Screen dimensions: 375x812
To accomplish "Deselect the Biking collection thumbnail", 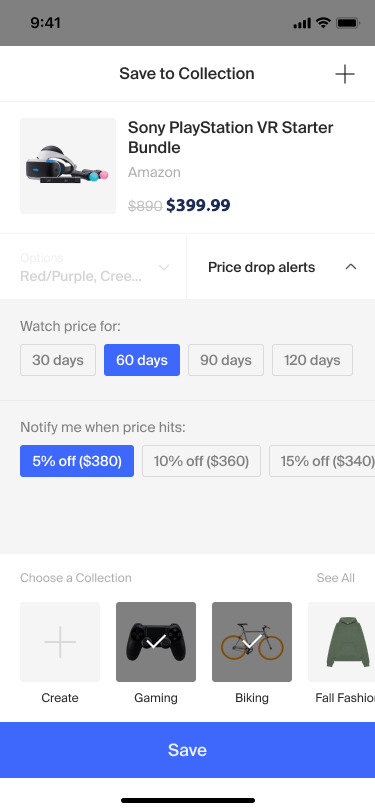I will (x=252, y=642).
